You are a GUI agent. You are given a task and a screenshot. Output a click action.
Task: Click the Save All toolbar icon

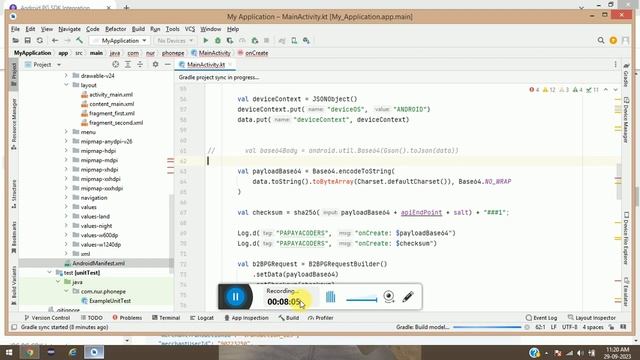[x=27, y=40]
